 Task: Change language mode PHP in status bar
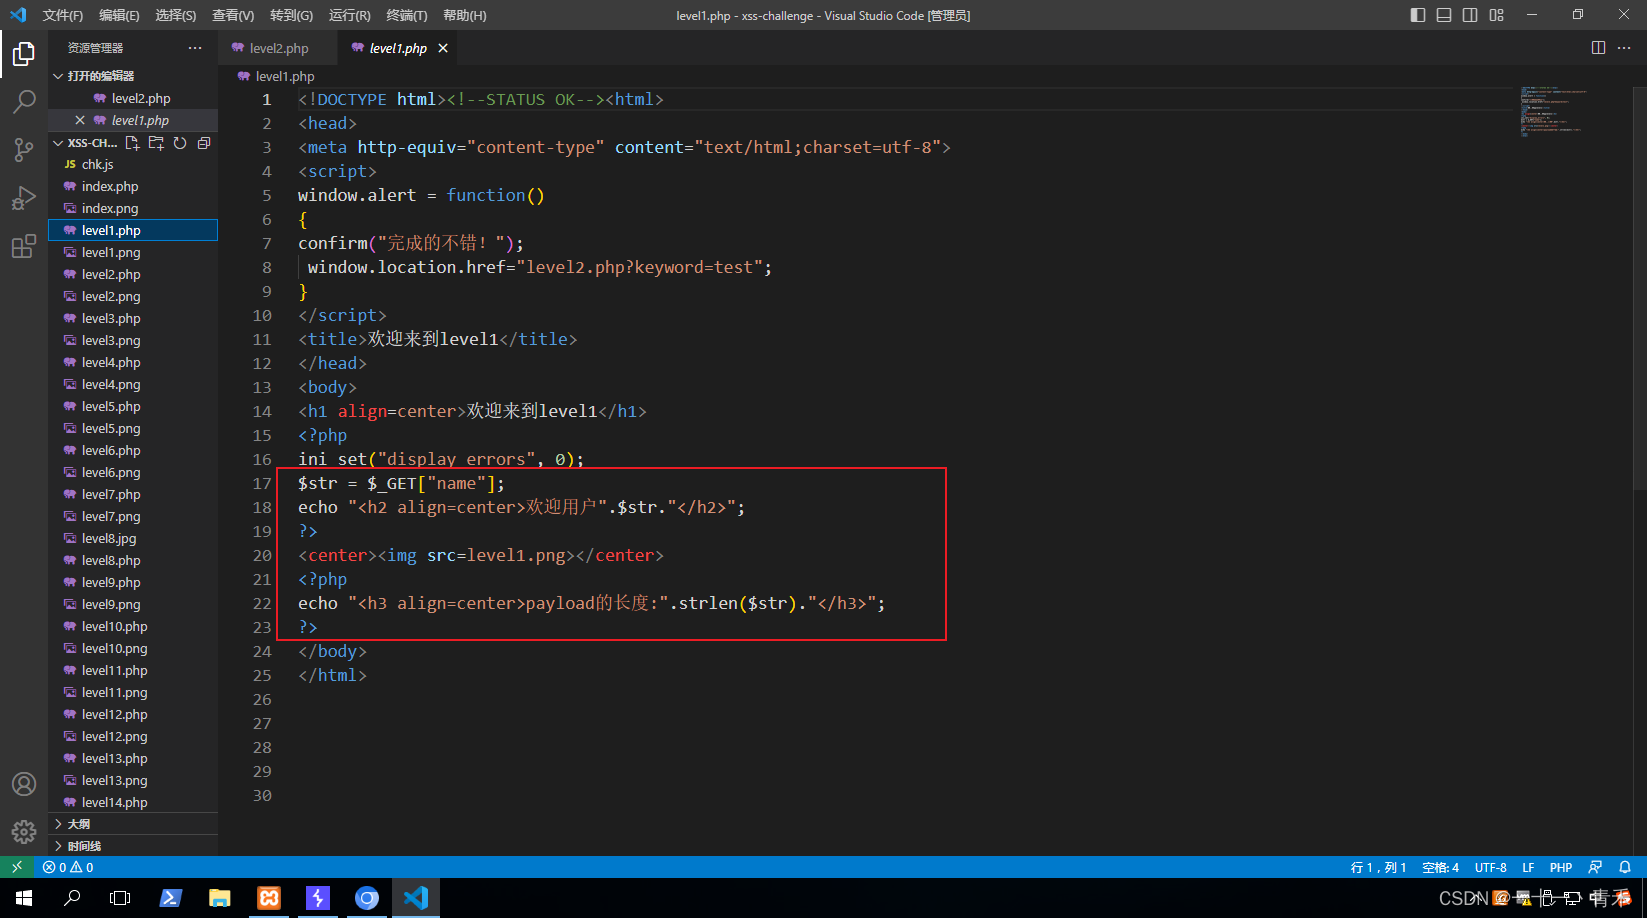pyautogui.click(x=1560, y=867)
